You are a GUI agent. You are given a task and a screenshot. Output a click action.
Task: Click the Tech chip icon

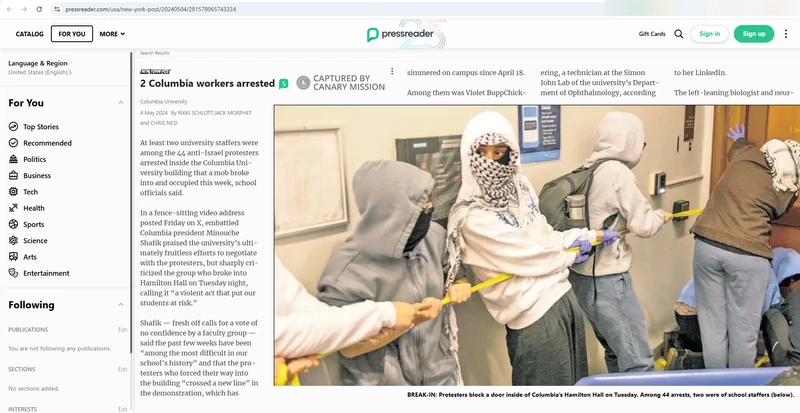click(x=13, y=191)
